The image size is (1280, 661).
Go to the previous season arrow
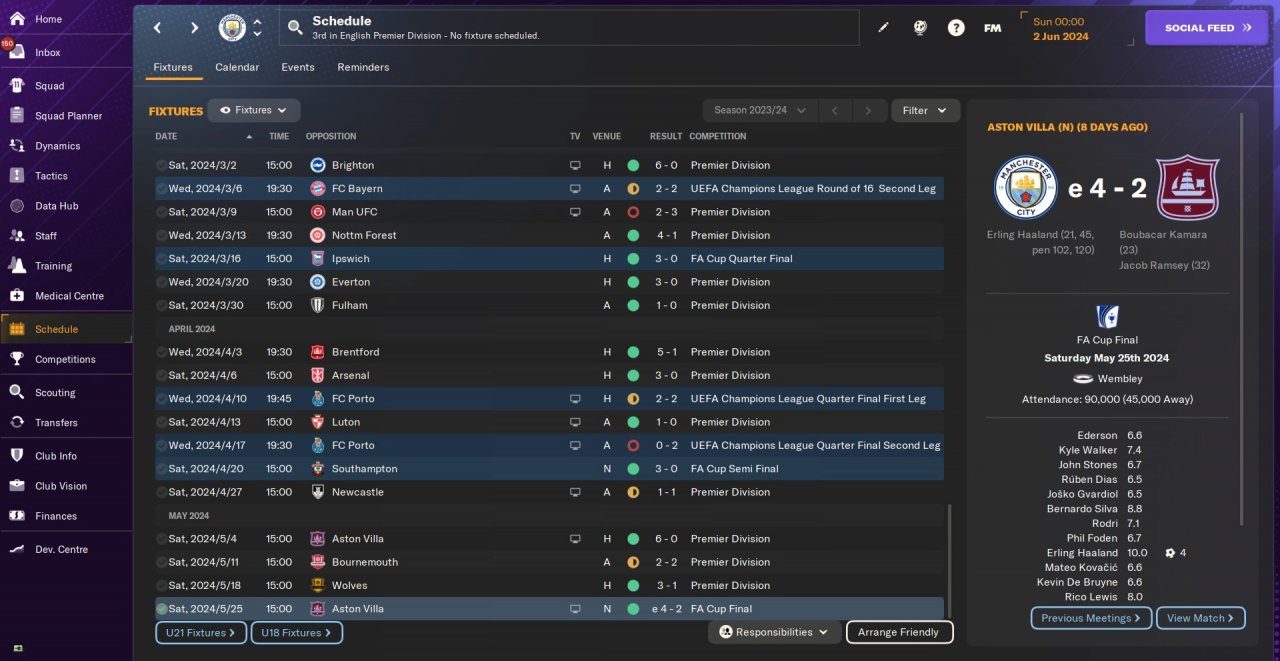[835, 110]
